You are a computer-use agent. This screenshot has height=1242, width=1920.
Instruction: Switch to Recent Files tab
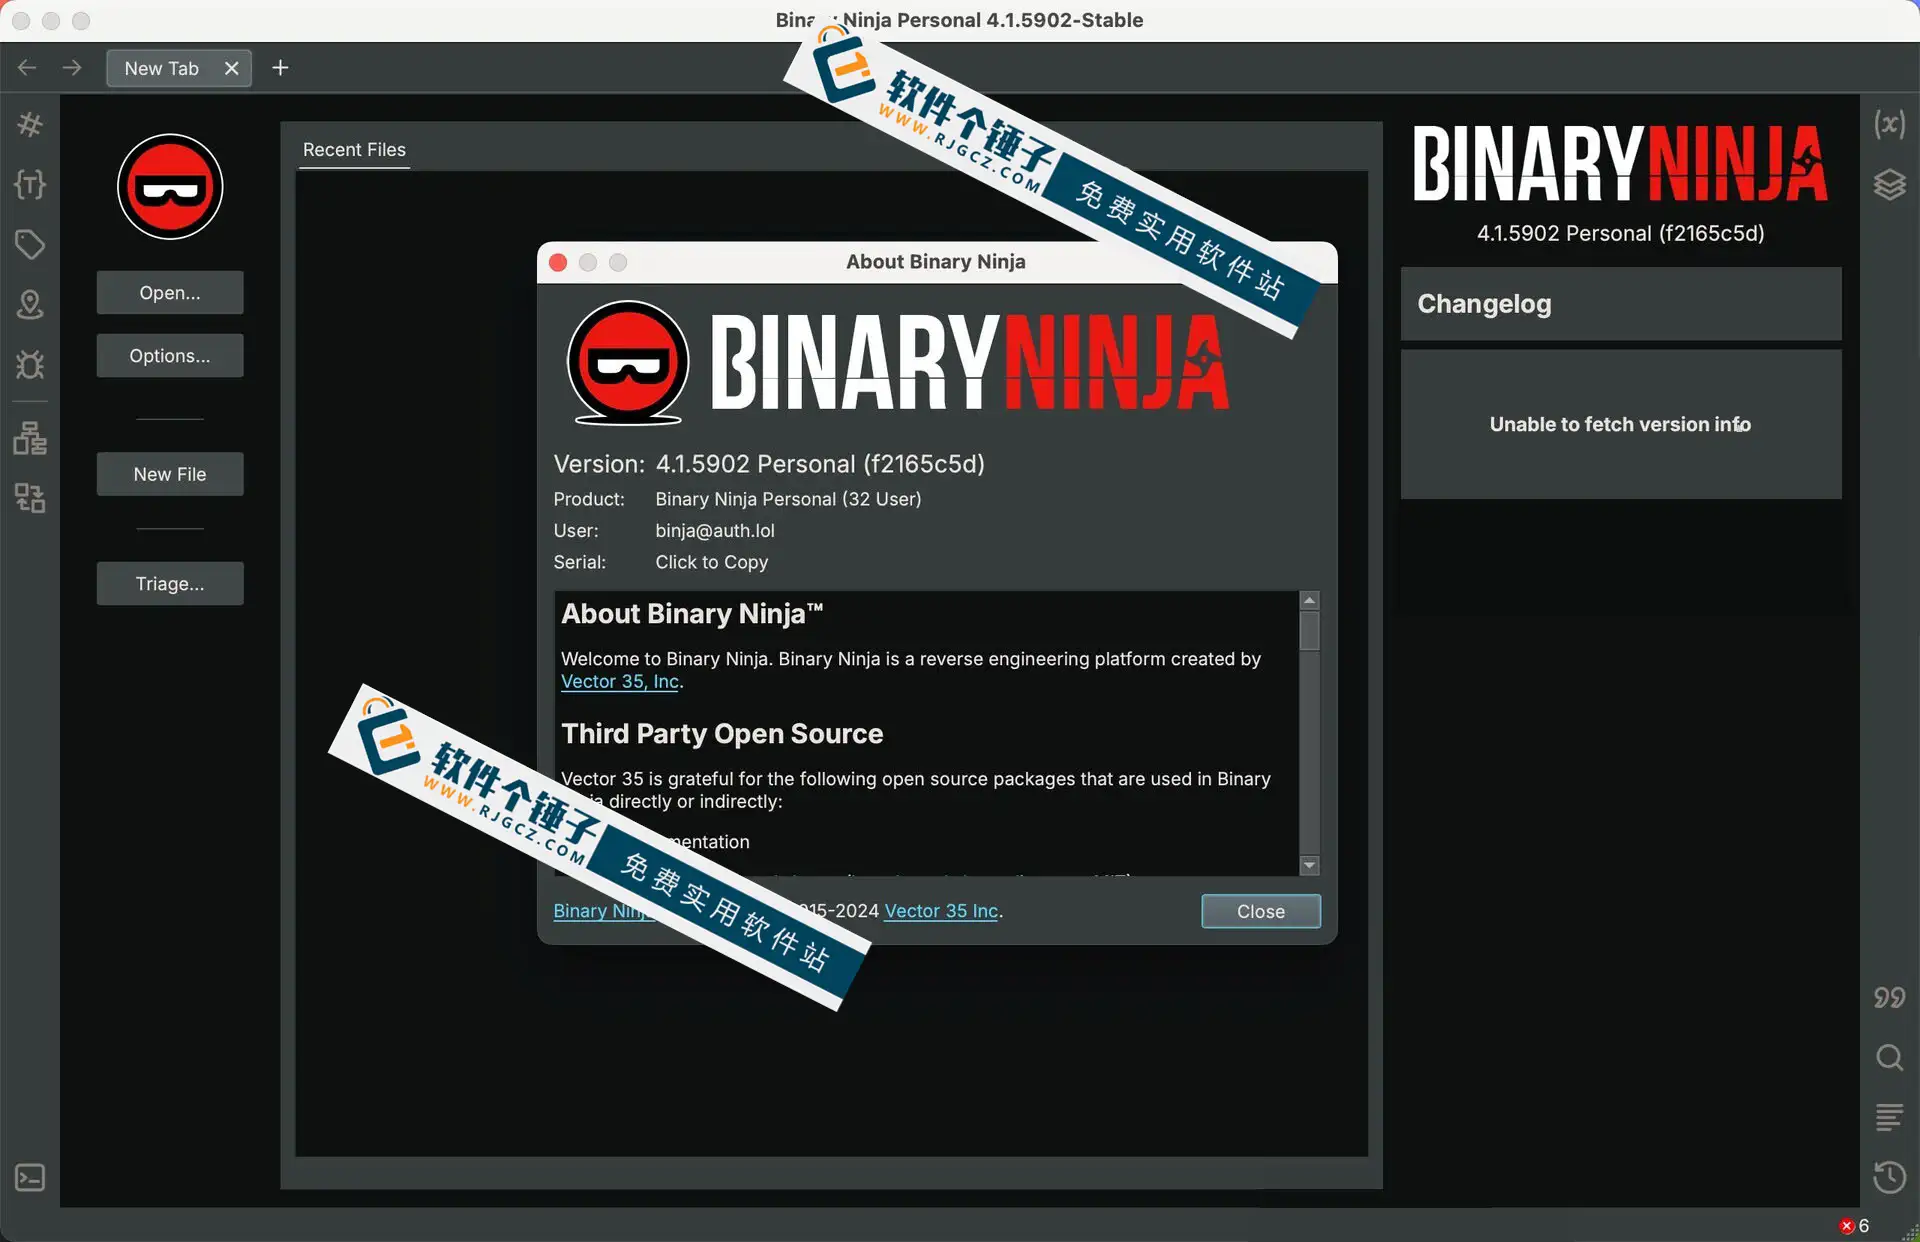[x=354, y=150]
